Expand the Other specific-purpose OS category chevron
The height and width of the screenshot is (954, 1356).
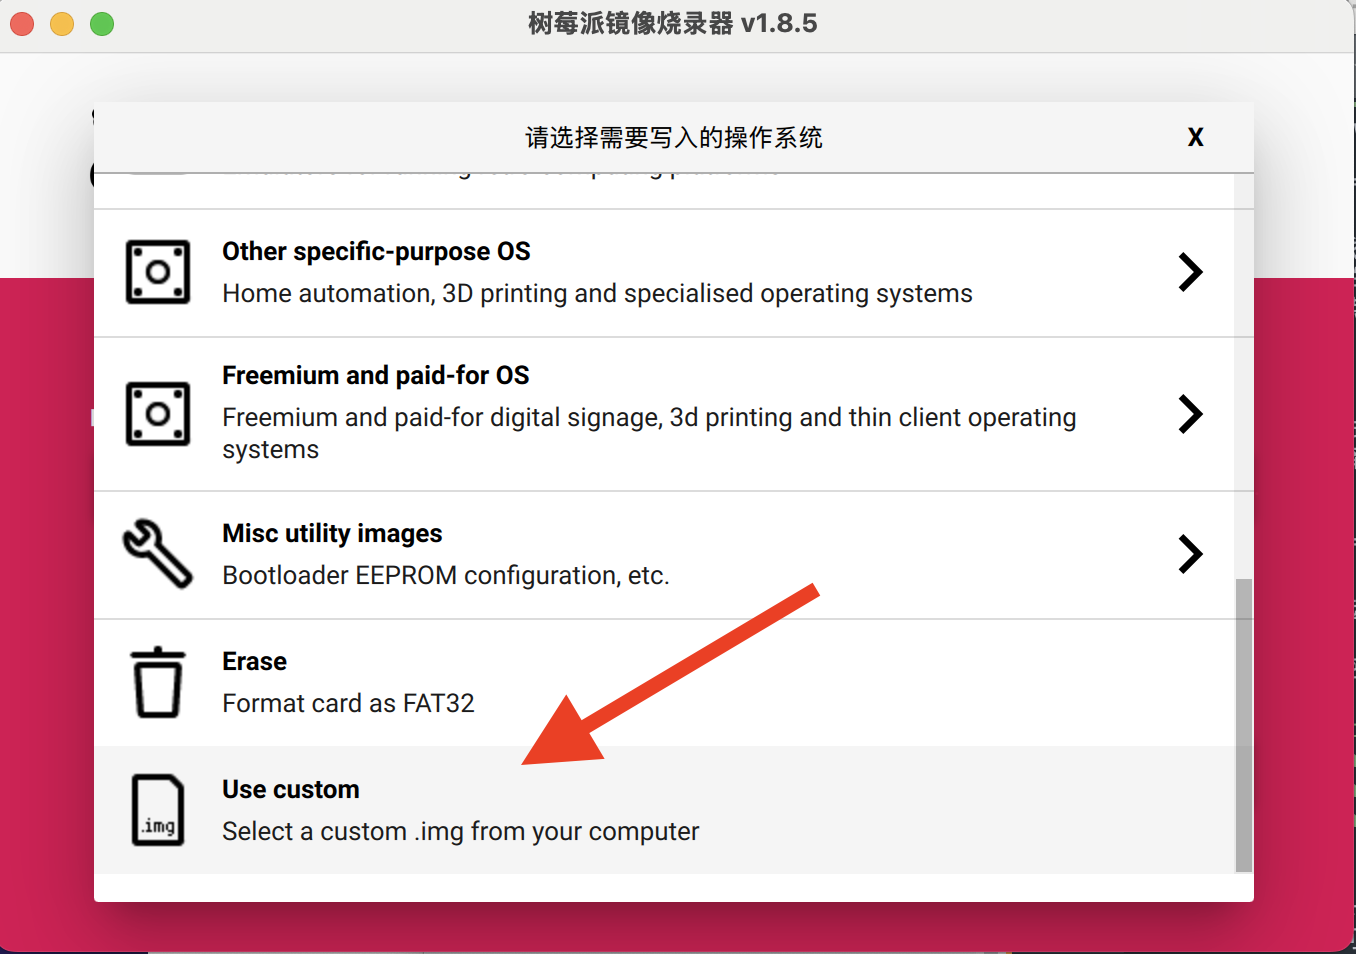(x=1191, y=271)
